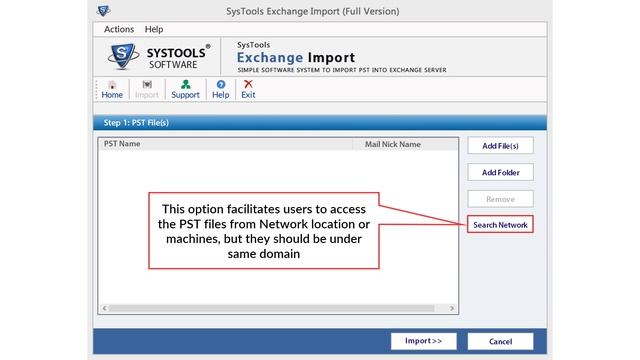
Task: Click the Mail Nick Name column header
Action: pyautogui.click(x=405, y=144)
